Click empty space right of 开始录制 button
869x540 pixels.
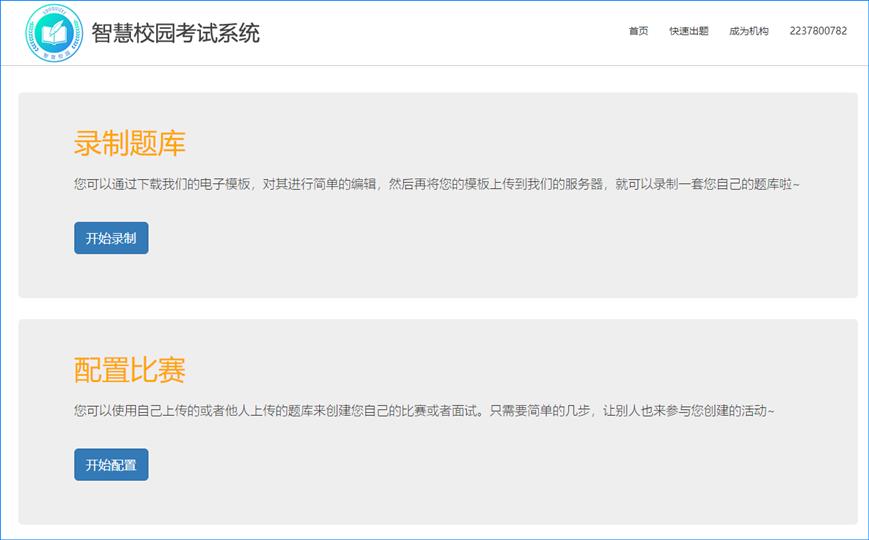click(x=450, y=239)
